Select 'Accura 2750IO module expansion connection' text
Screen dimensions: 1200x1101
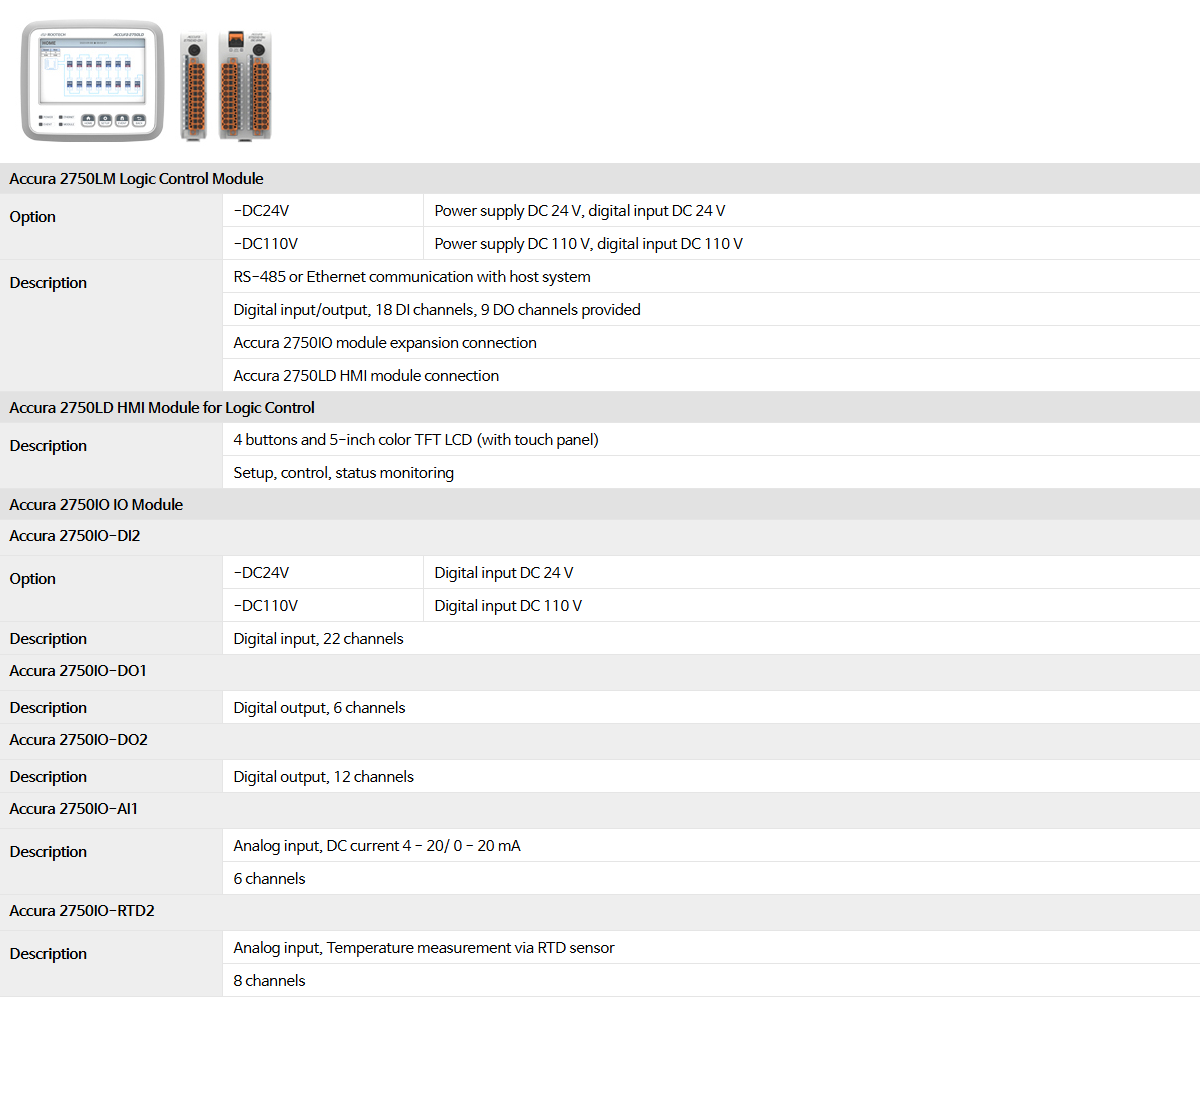[x=385, y=343]
